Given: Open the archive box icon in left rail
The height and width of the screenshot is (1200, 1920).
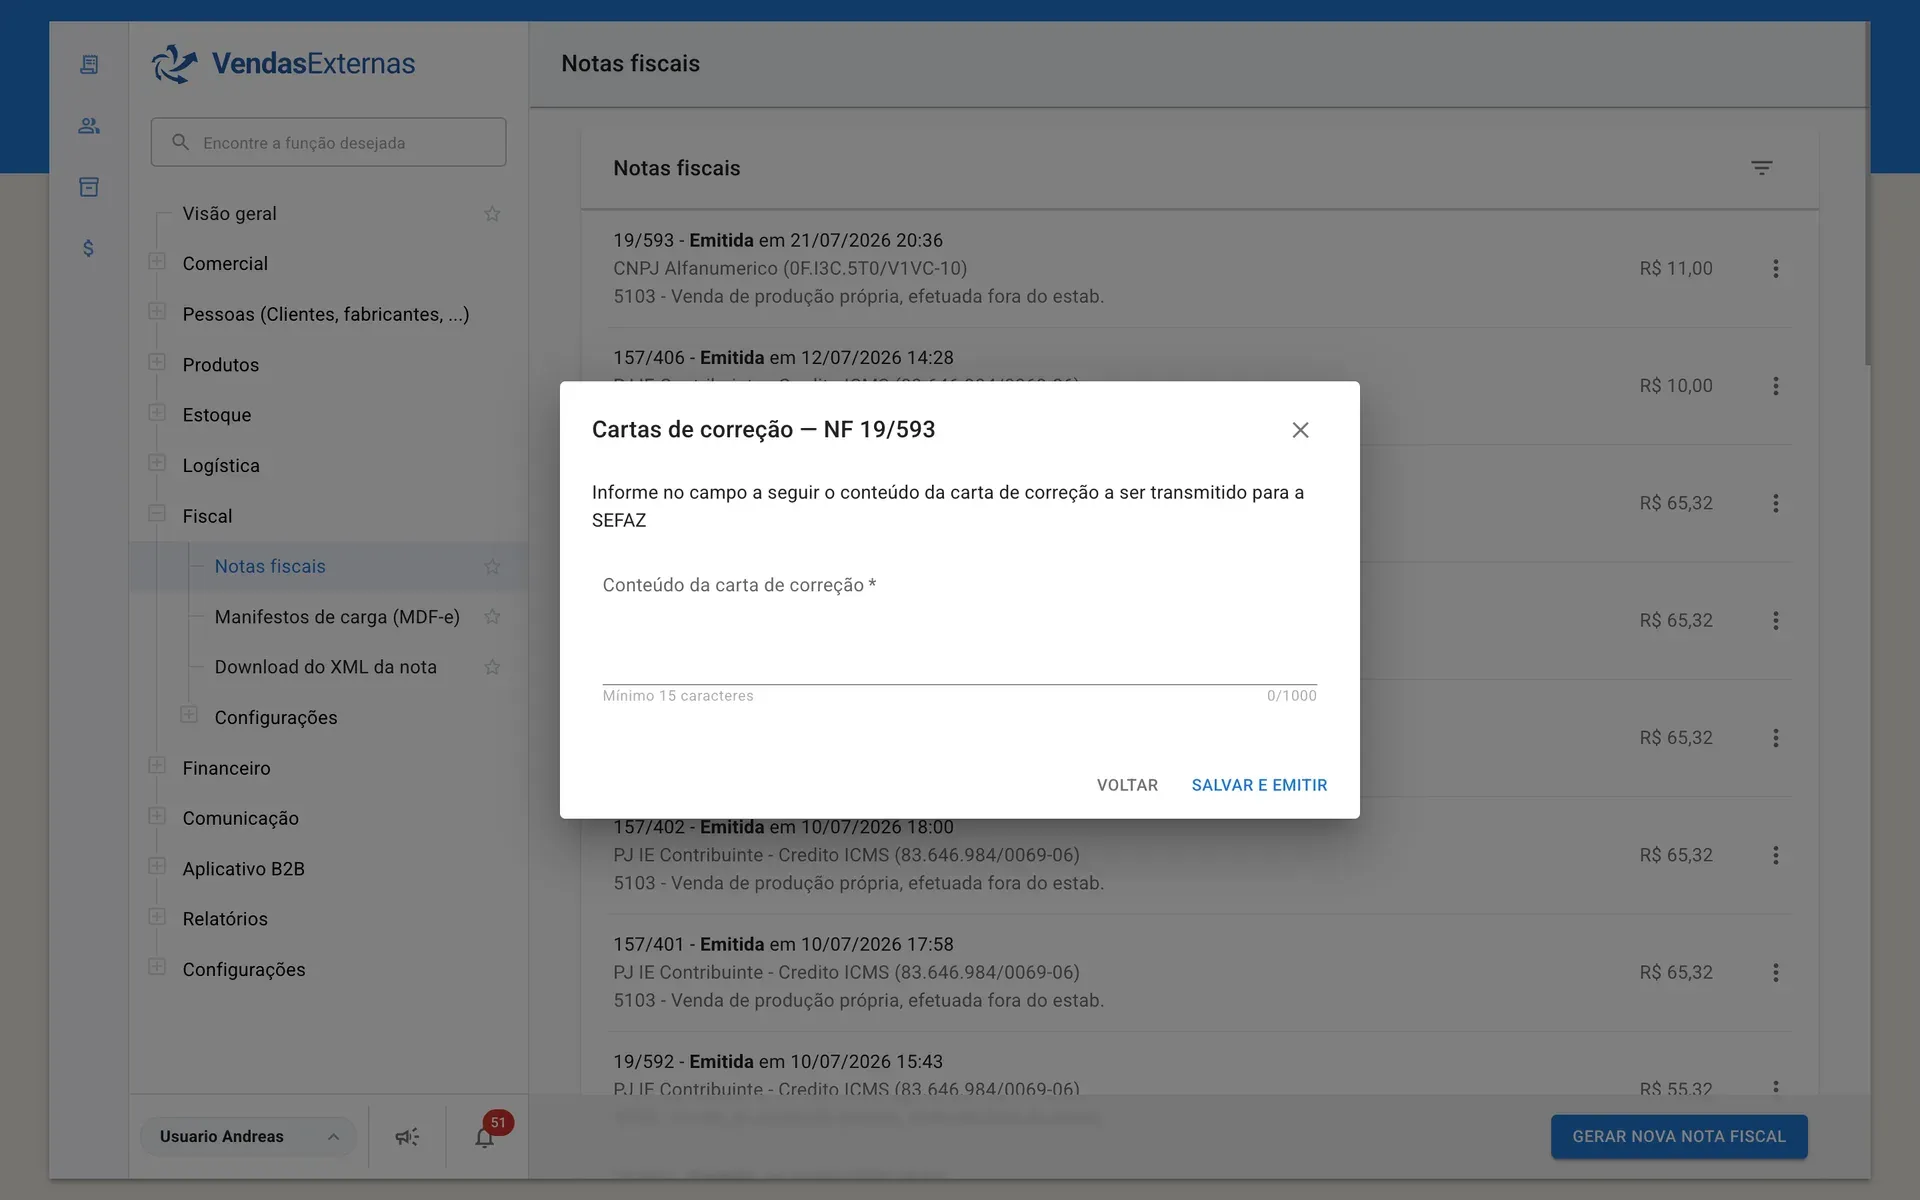Looking at the screenshot, I should [89, 187].
